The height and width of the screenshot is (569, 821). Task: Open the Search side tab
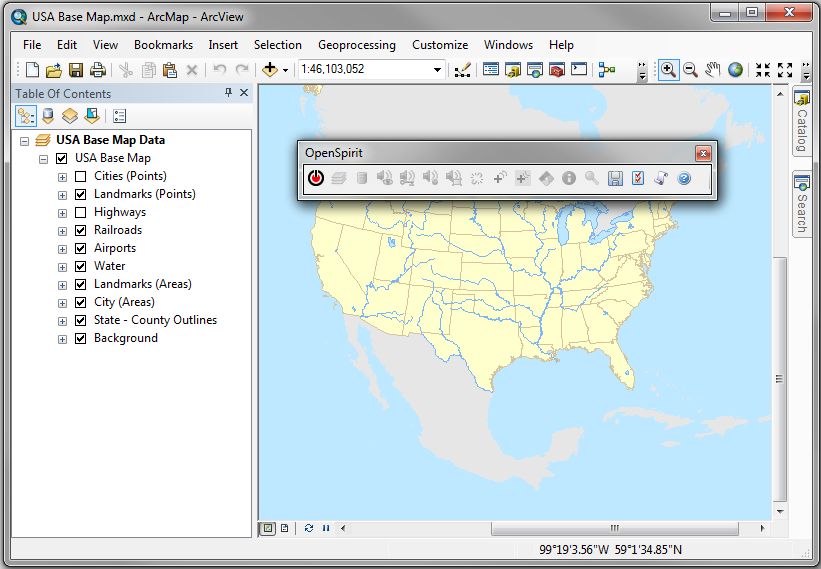802,205
